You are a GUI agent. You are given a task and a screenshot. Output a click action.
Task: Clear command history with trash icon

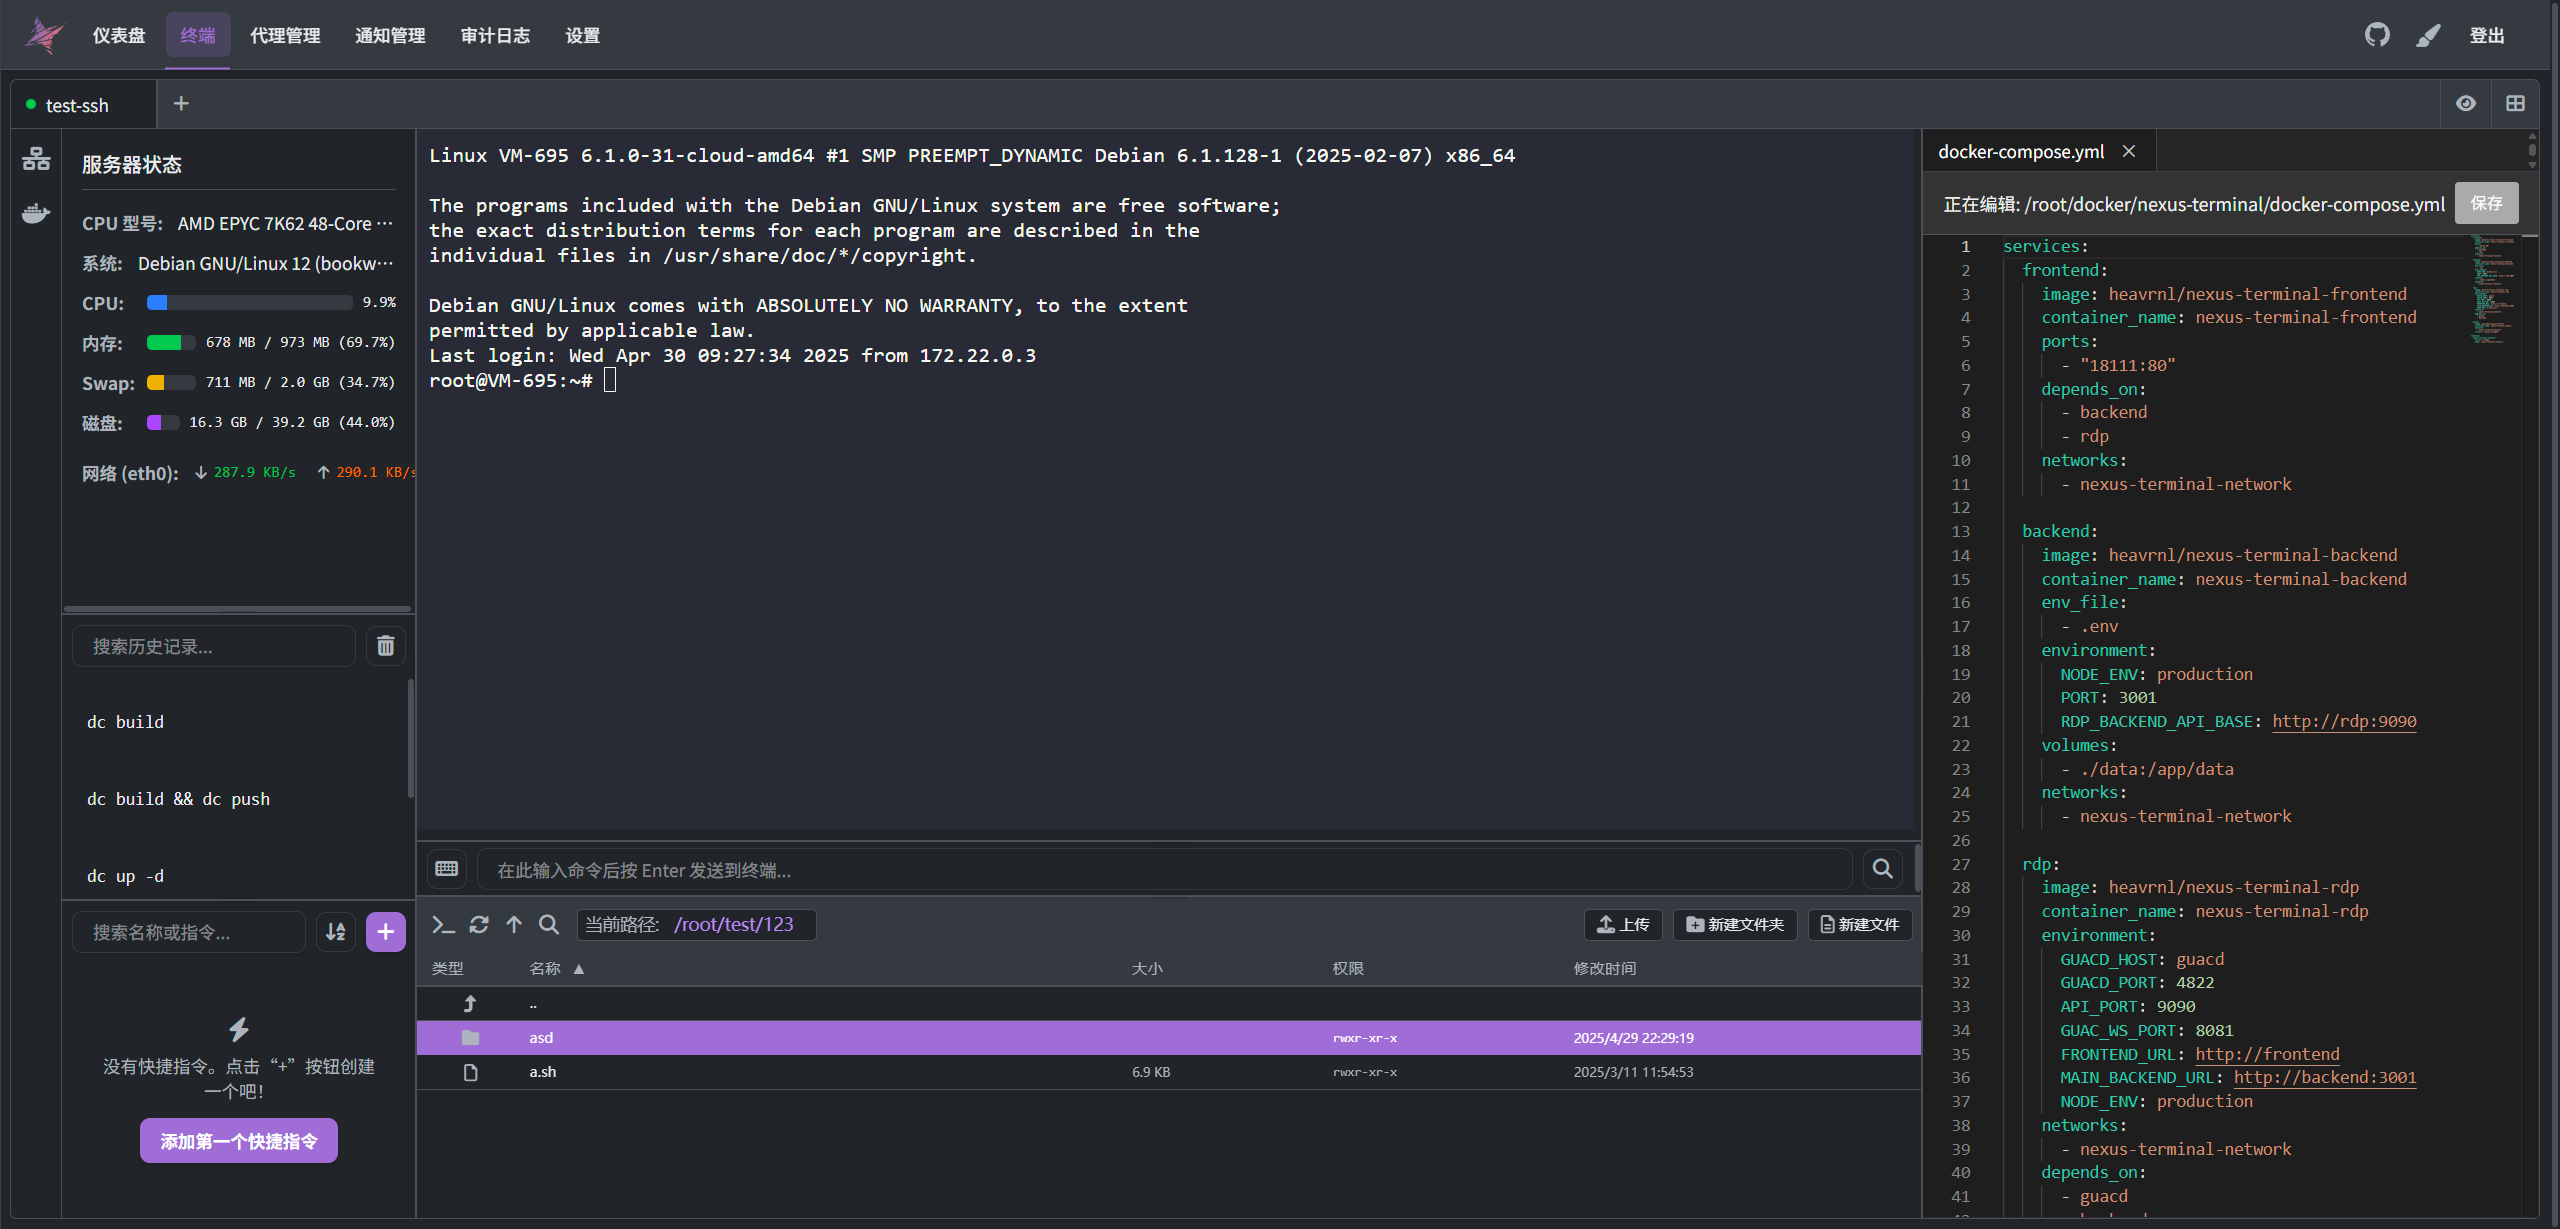(385, 646)
